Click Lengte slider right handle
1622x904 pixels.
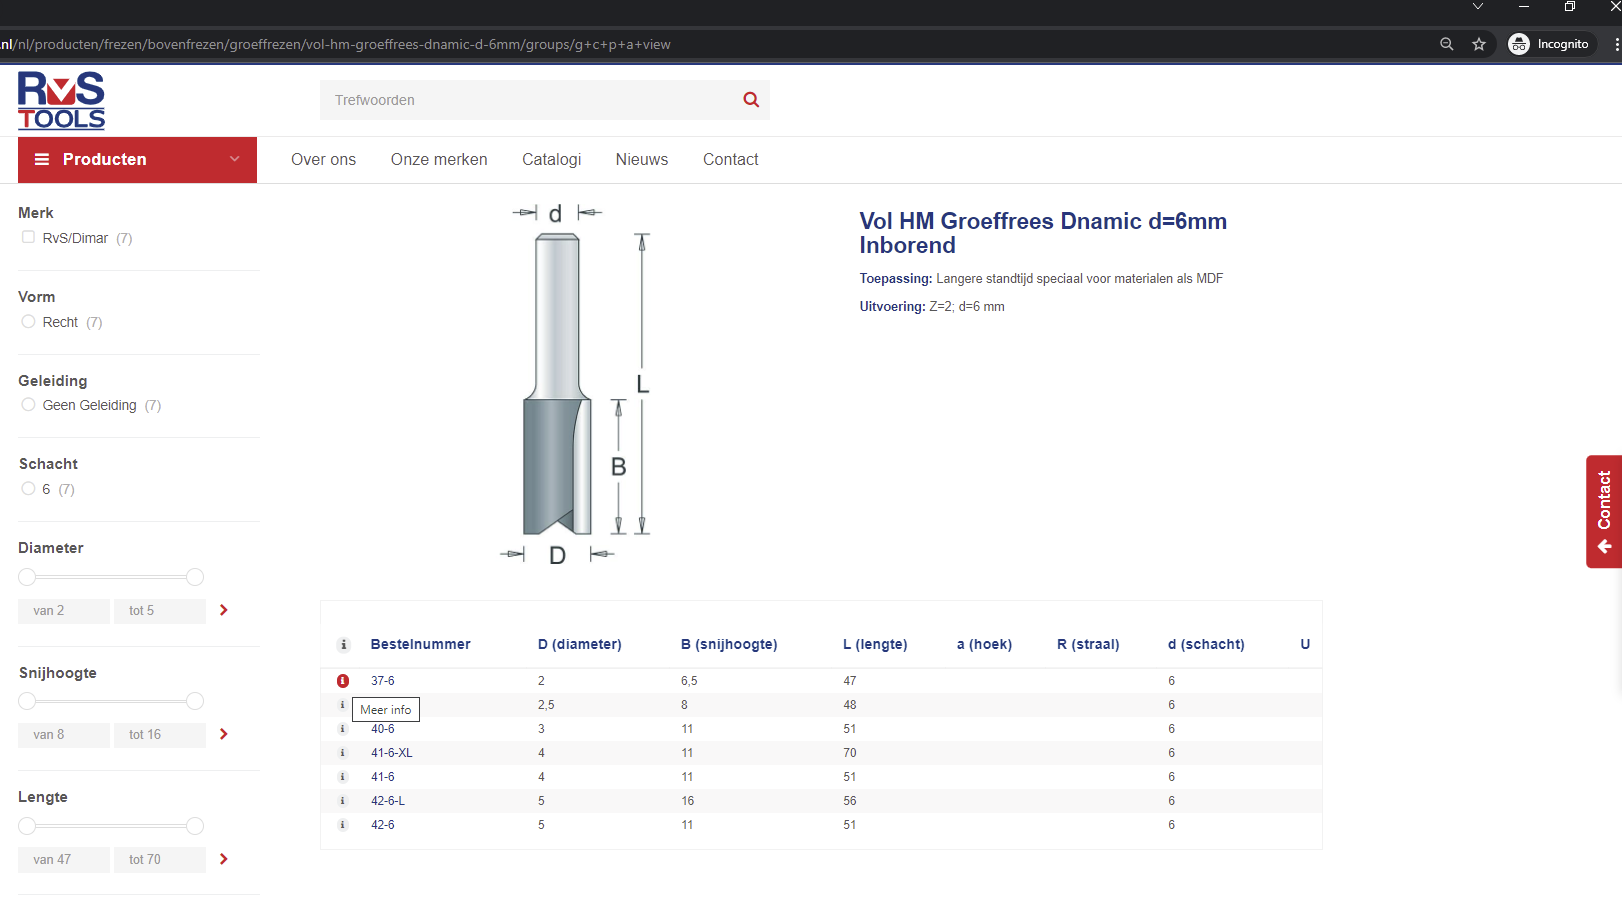pyautogui.click(x=195, y=826)
